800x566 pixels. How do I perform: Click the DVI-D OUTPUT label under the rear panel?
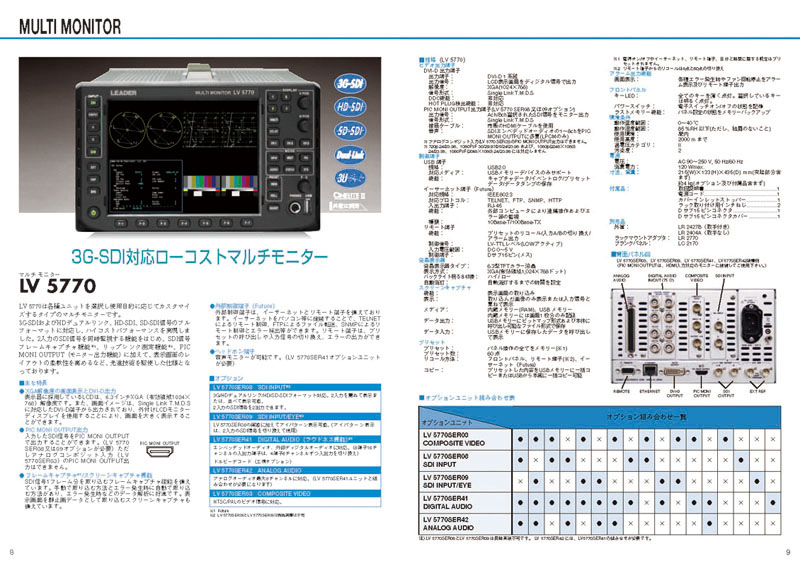674,393
